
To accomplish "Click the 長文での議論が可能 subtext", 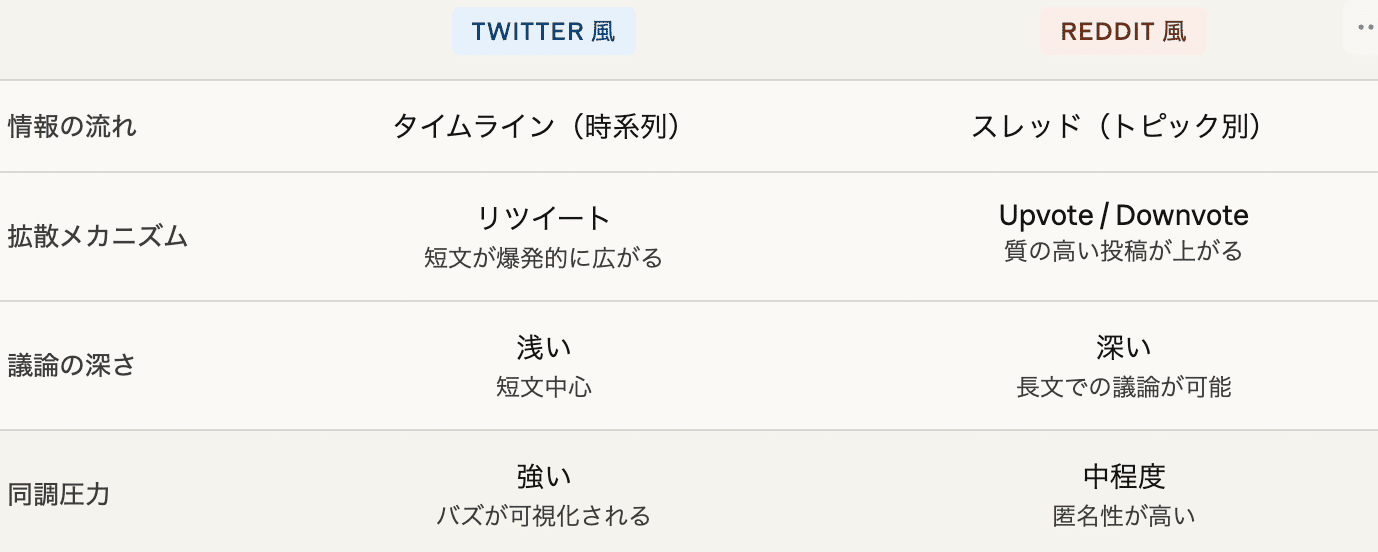I will click(1123, 387).
